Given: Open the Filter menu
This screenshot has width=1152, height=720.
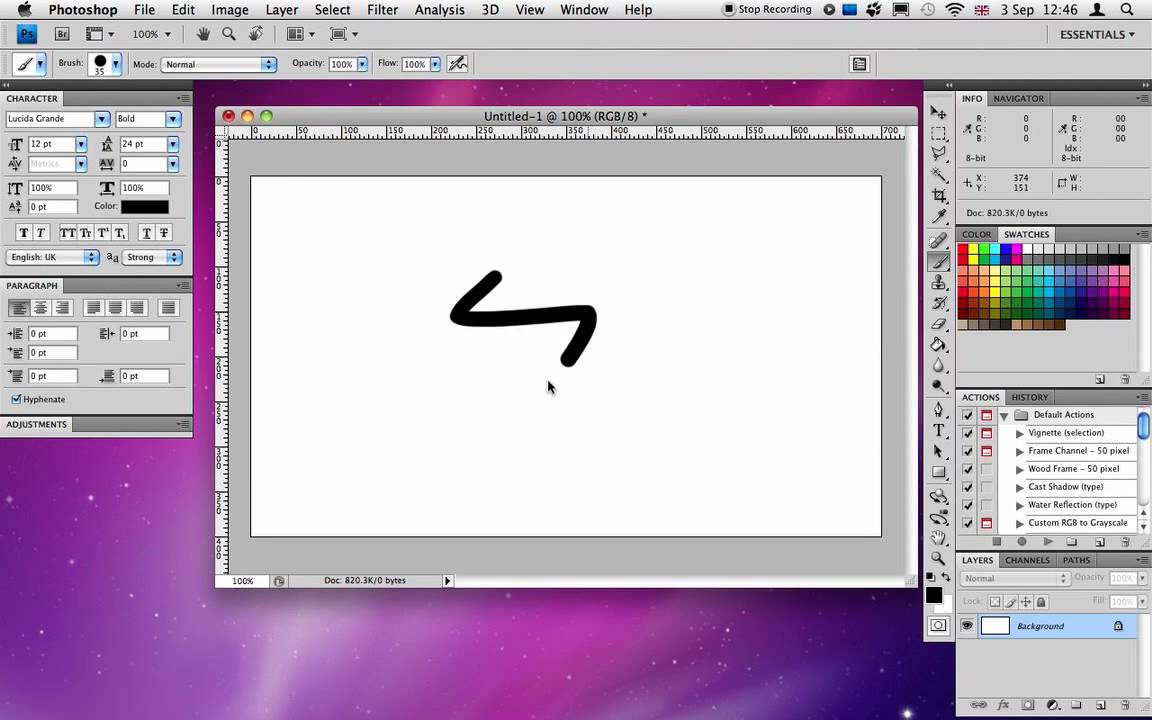Looking at the screenshot, I should point(382,10).
